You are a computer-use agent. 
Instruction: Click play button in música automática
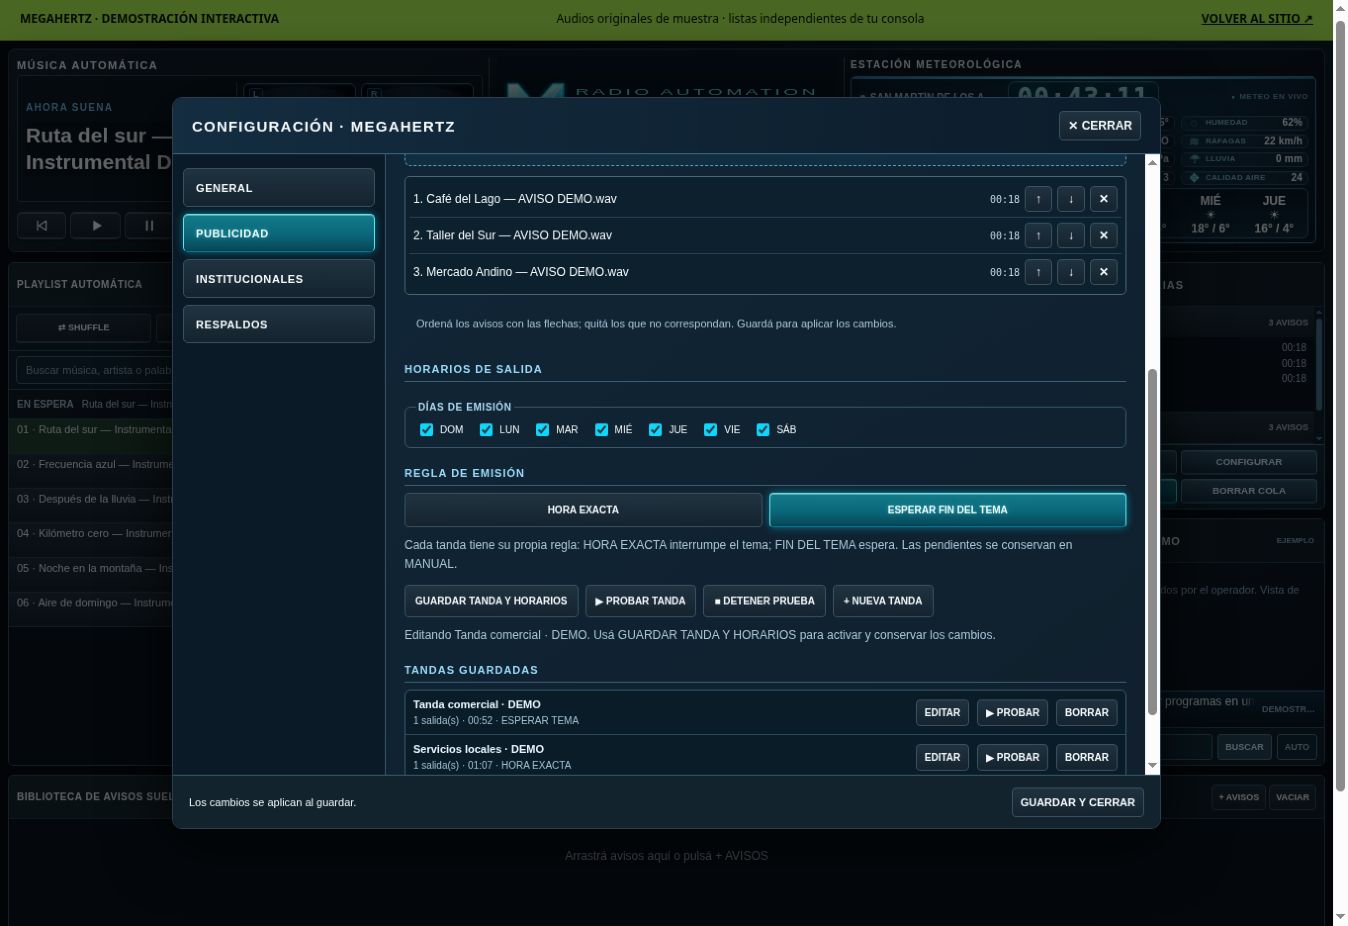click(96, 226)
